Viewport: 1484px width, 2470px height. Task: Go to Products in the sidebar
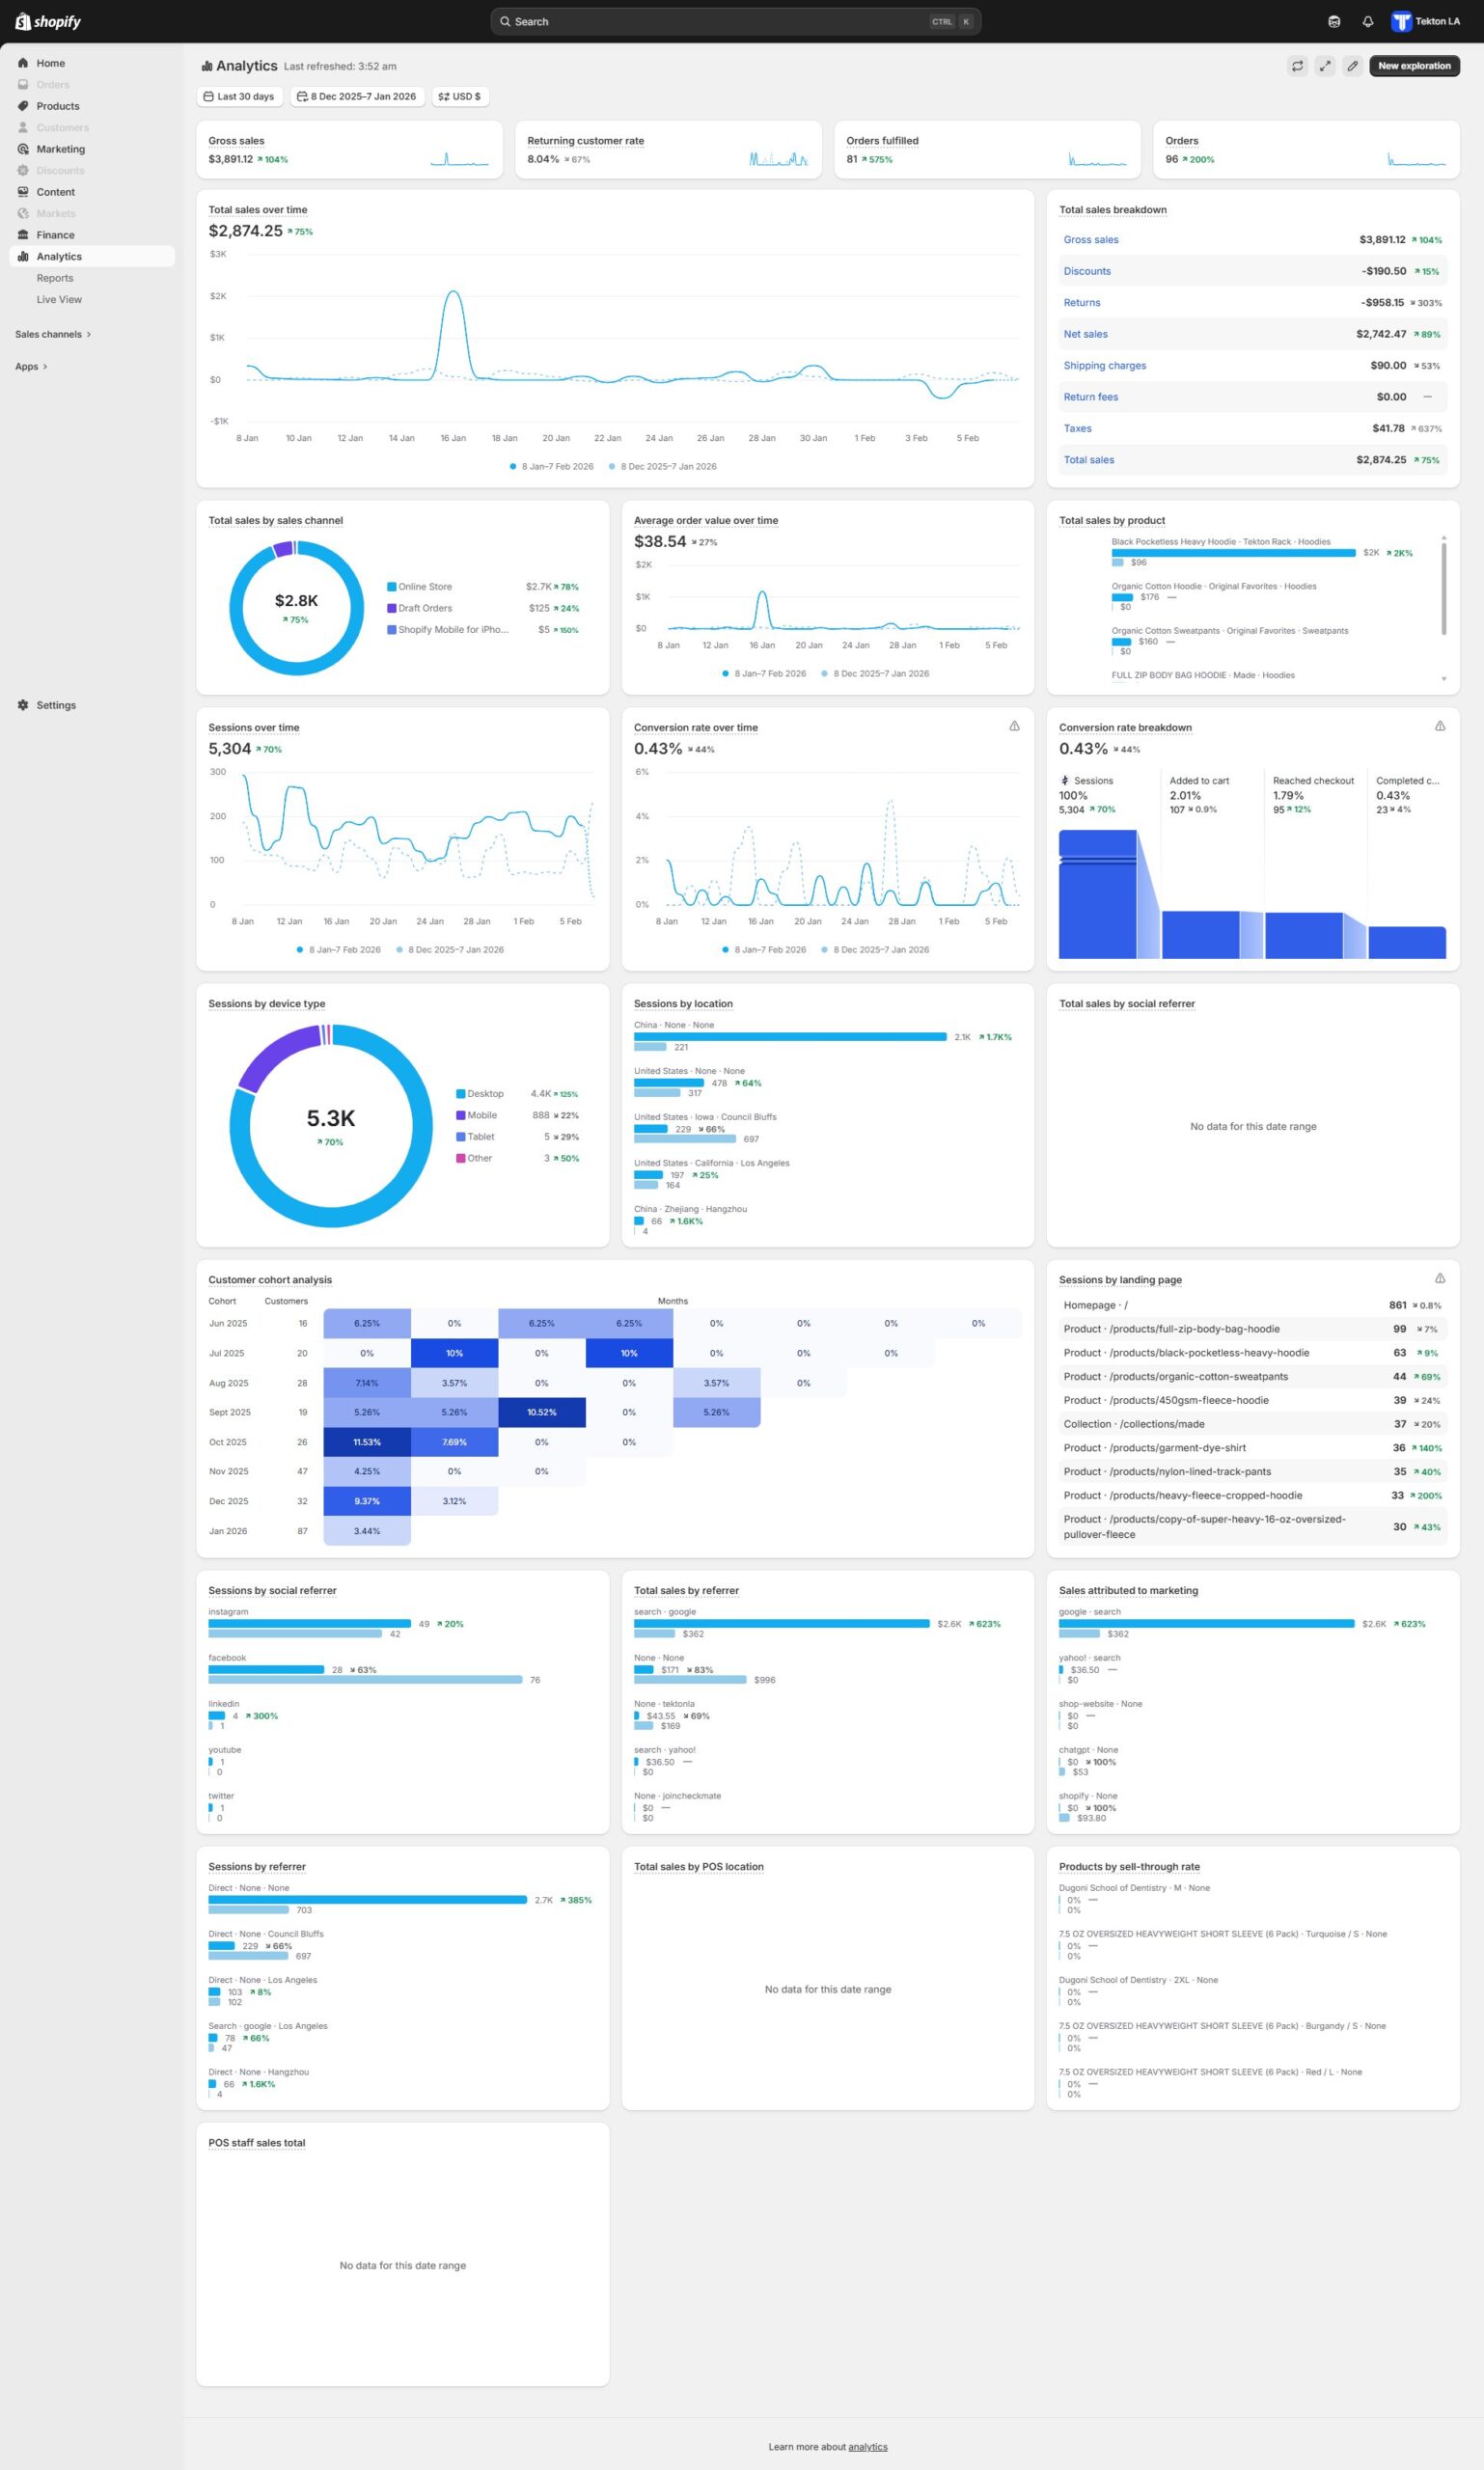(58, 106)
